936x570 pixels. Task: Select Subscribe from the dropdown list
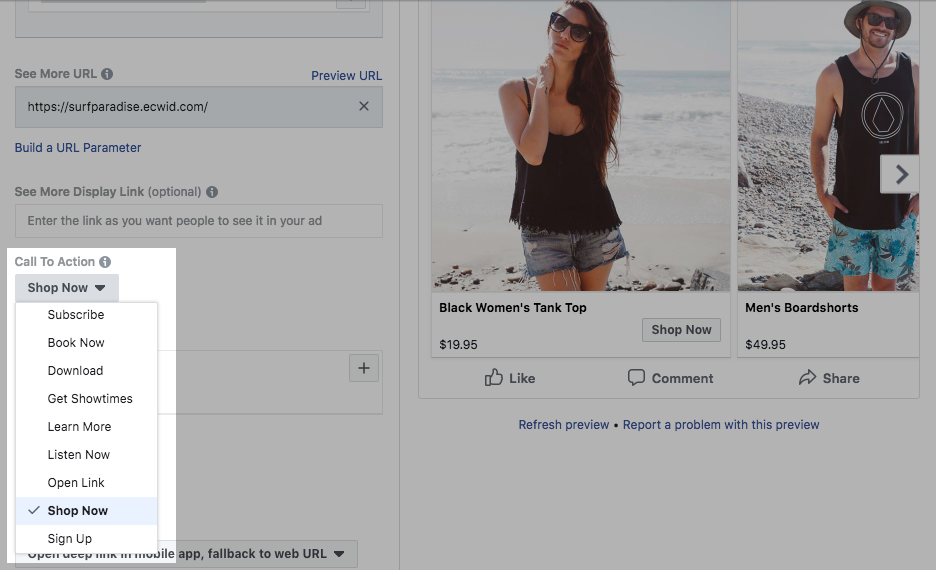76,315
